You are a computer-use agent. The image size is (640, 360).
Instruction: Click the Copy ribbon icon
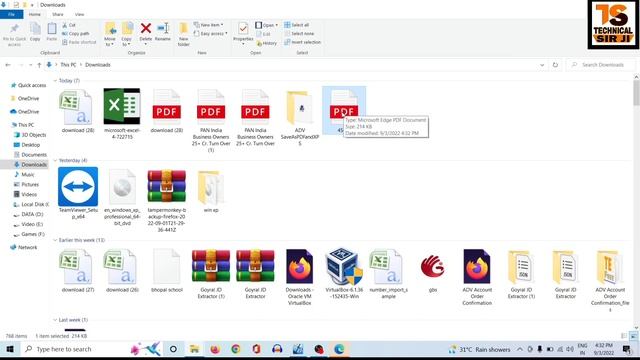[x=35, y=32]
